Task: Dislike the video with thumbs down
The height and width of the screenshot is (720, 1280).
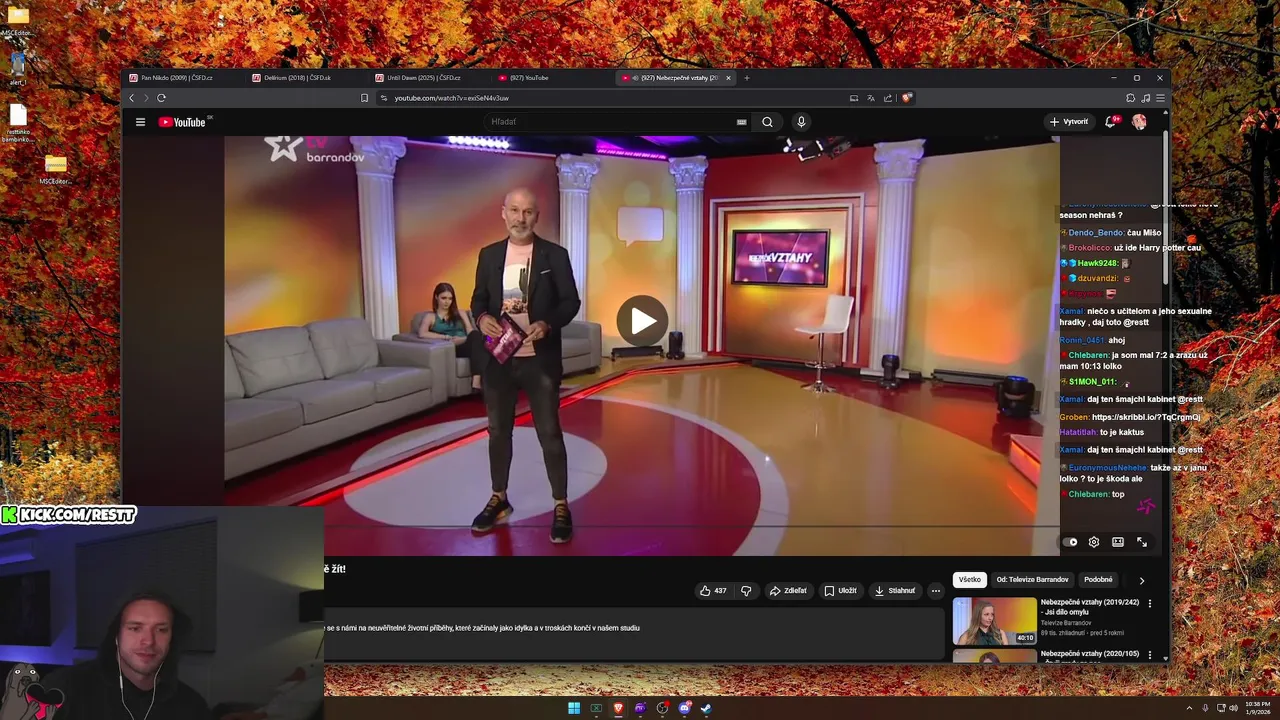Action: coord(746,591)
